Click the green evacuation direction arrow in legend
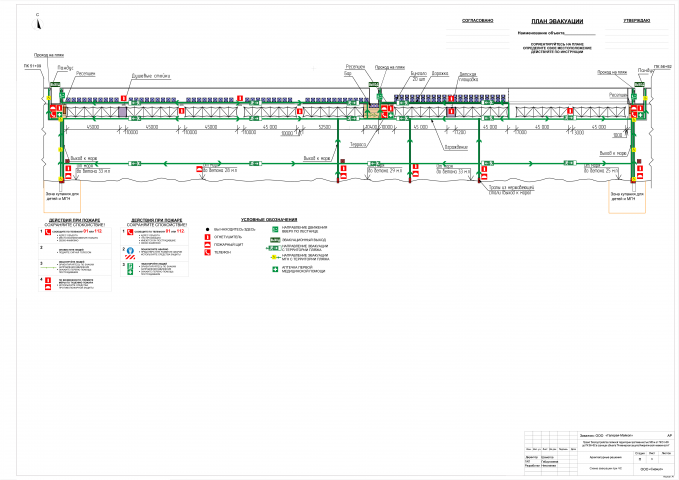 point(273,248)
